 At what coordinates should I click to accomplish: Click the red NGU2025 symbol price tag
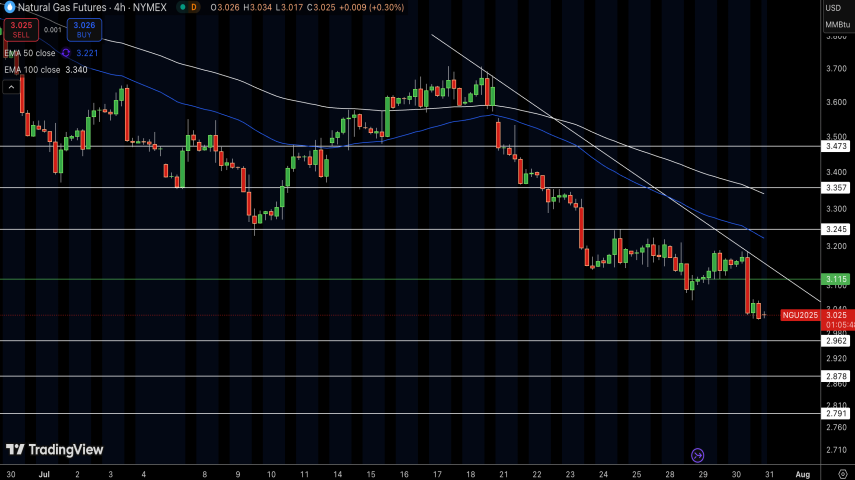tap(799, 315)
